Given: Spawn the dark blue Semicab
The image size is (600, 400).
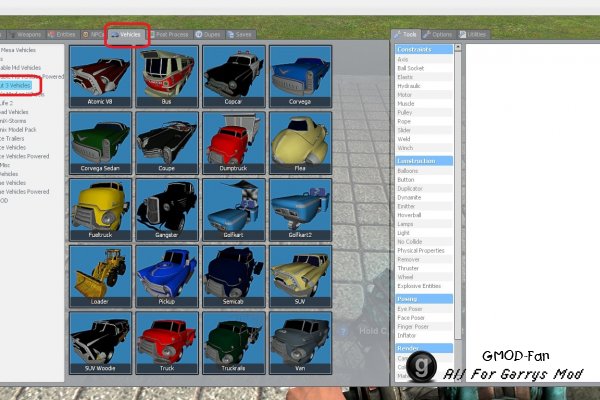Looking at the screenshot, I should click(x=233, y=276).
